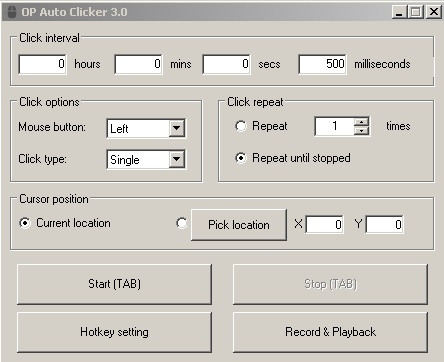Close the OP Auto Clicker window
Viewport: 444px width, 362px height.
tap(434, 12)
